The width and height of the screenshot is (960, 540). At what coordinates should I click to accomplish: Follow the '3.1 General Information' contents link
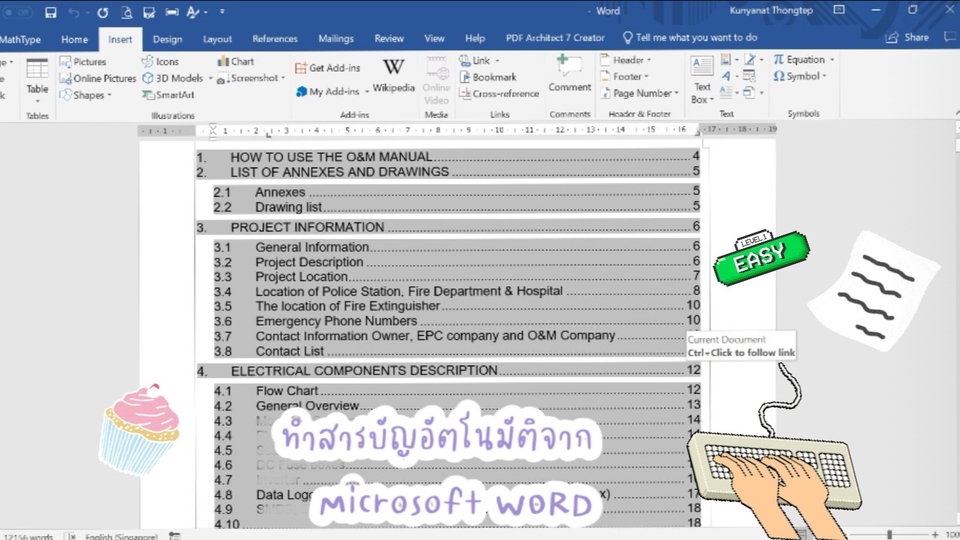pos(457,247)
